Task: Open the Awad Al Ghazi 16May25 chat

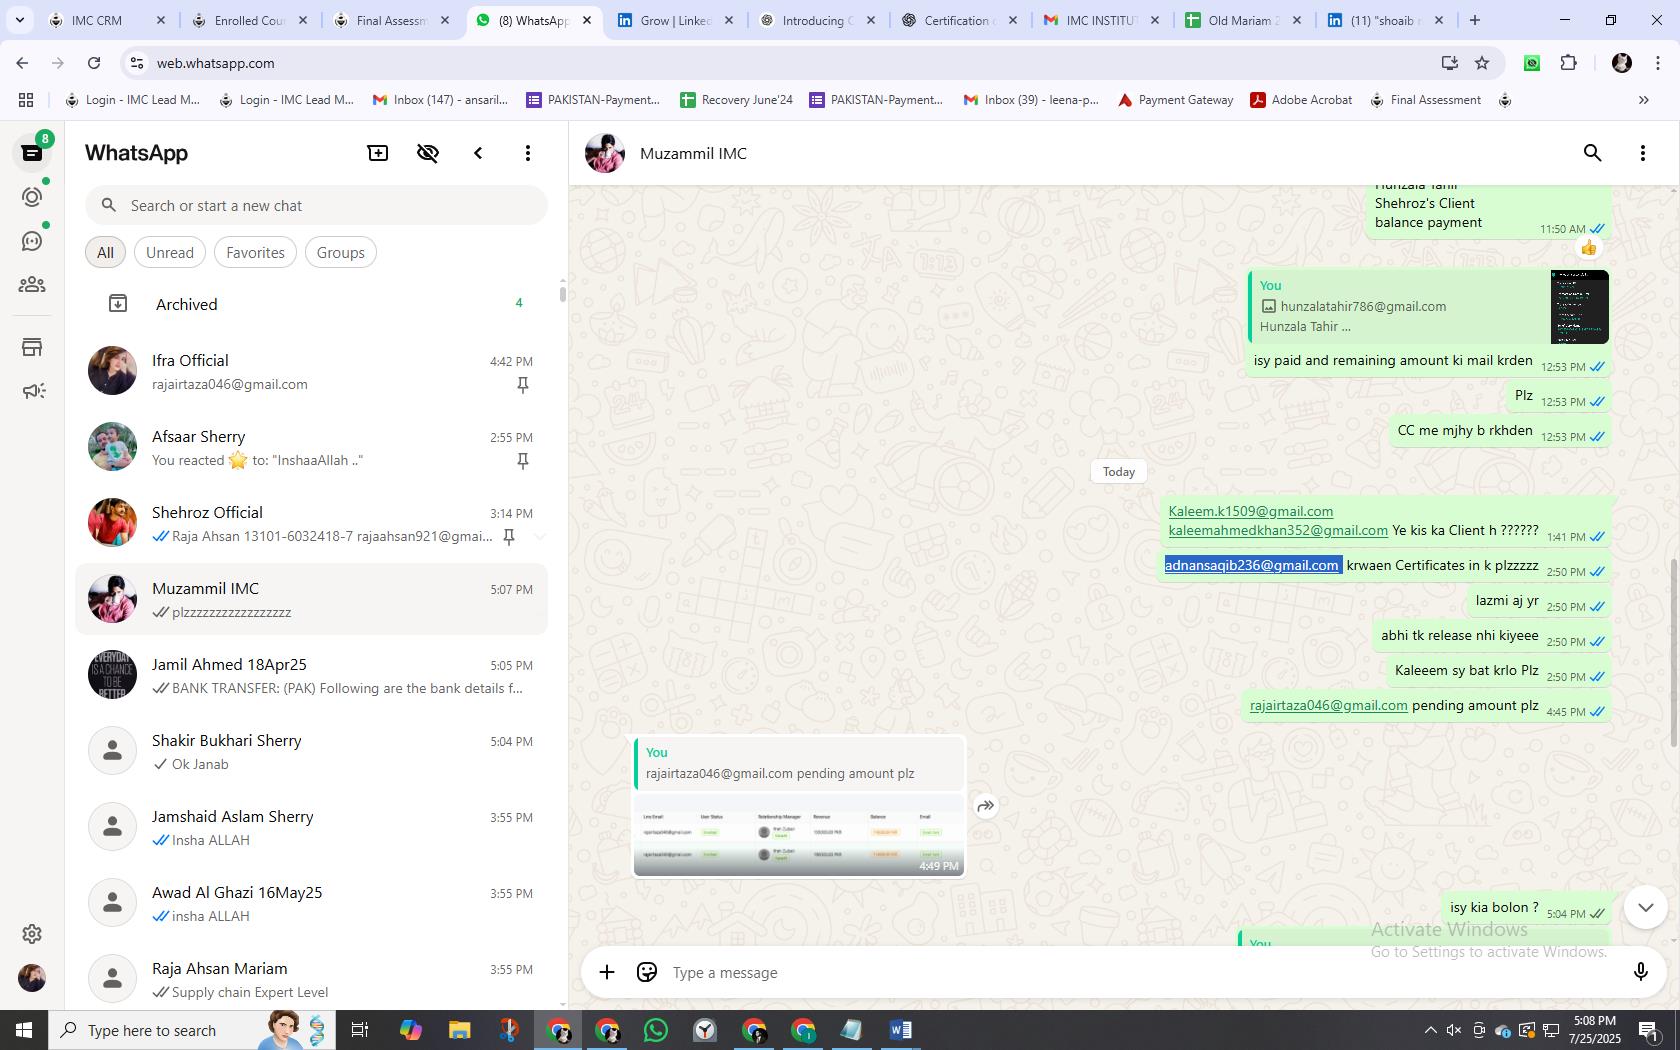Action: [312, 903]
